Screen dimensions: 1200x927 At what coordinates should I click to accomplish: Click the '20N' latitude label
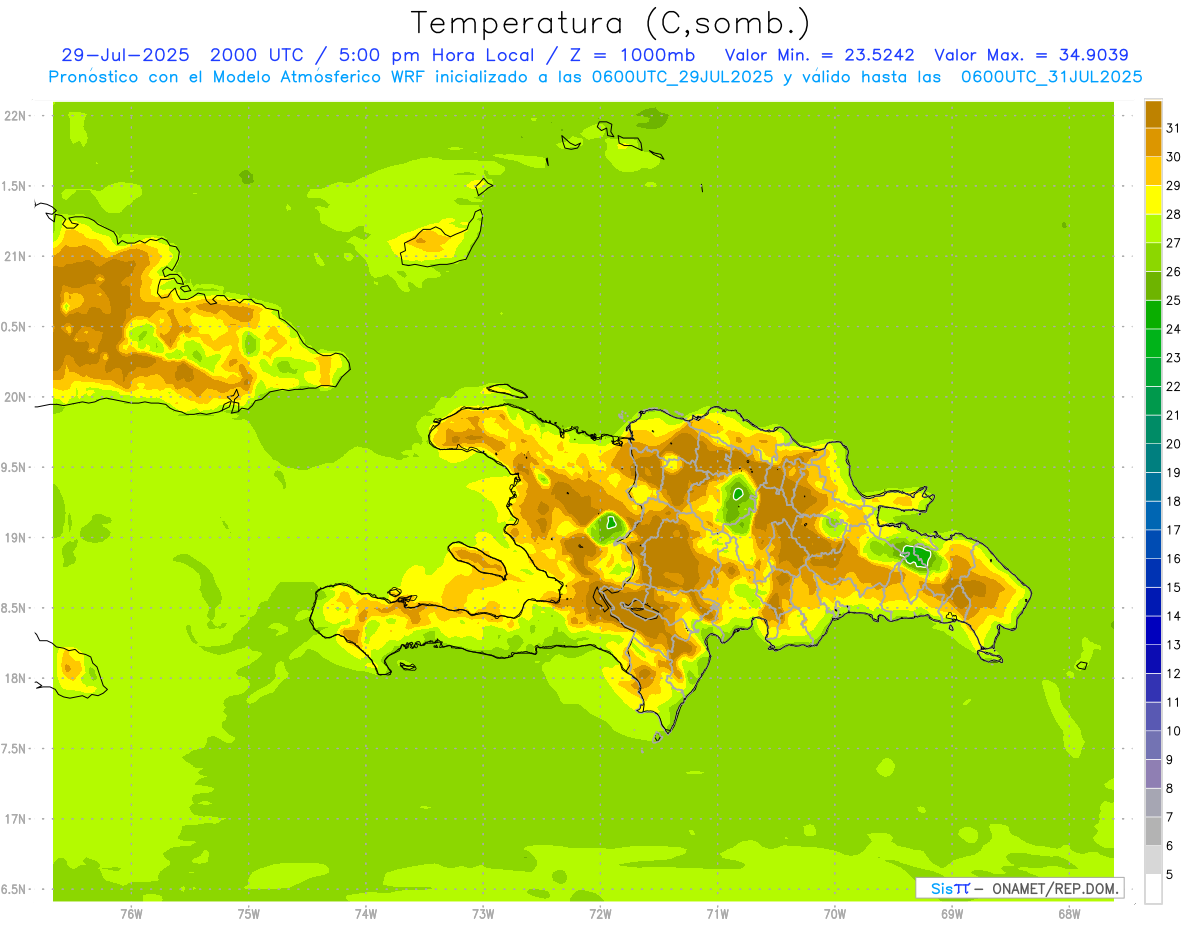15,397
